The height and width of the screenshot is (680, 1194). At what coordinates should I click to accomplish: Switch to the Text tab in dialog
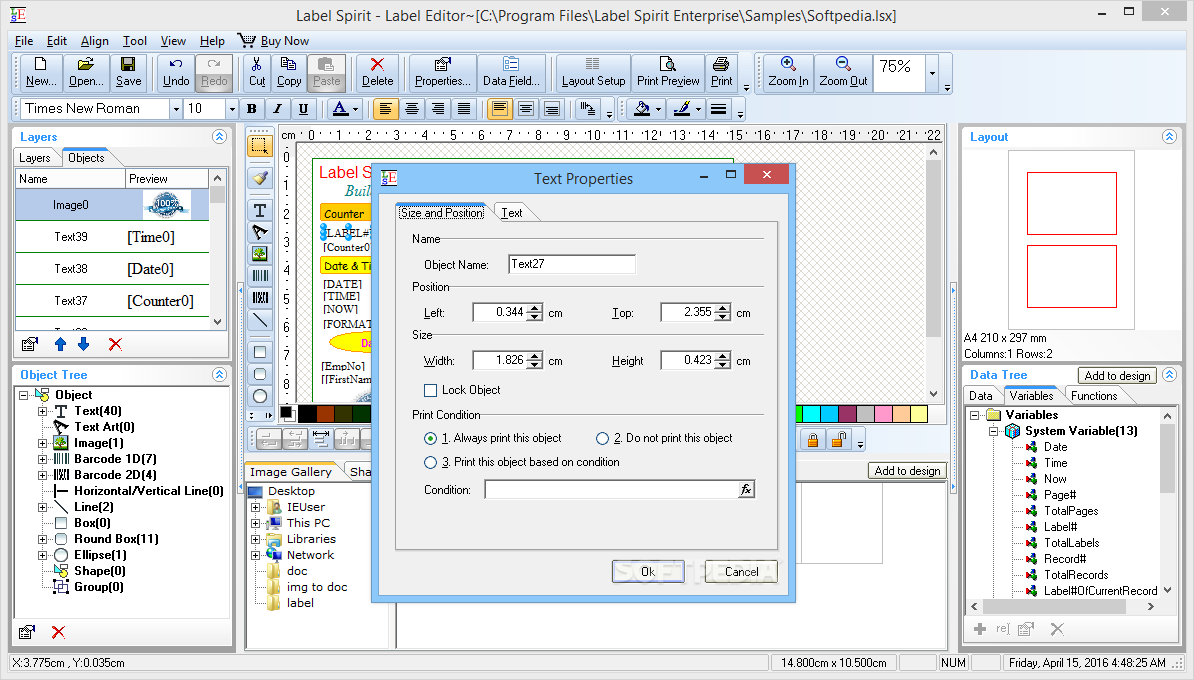pos(512,213)
